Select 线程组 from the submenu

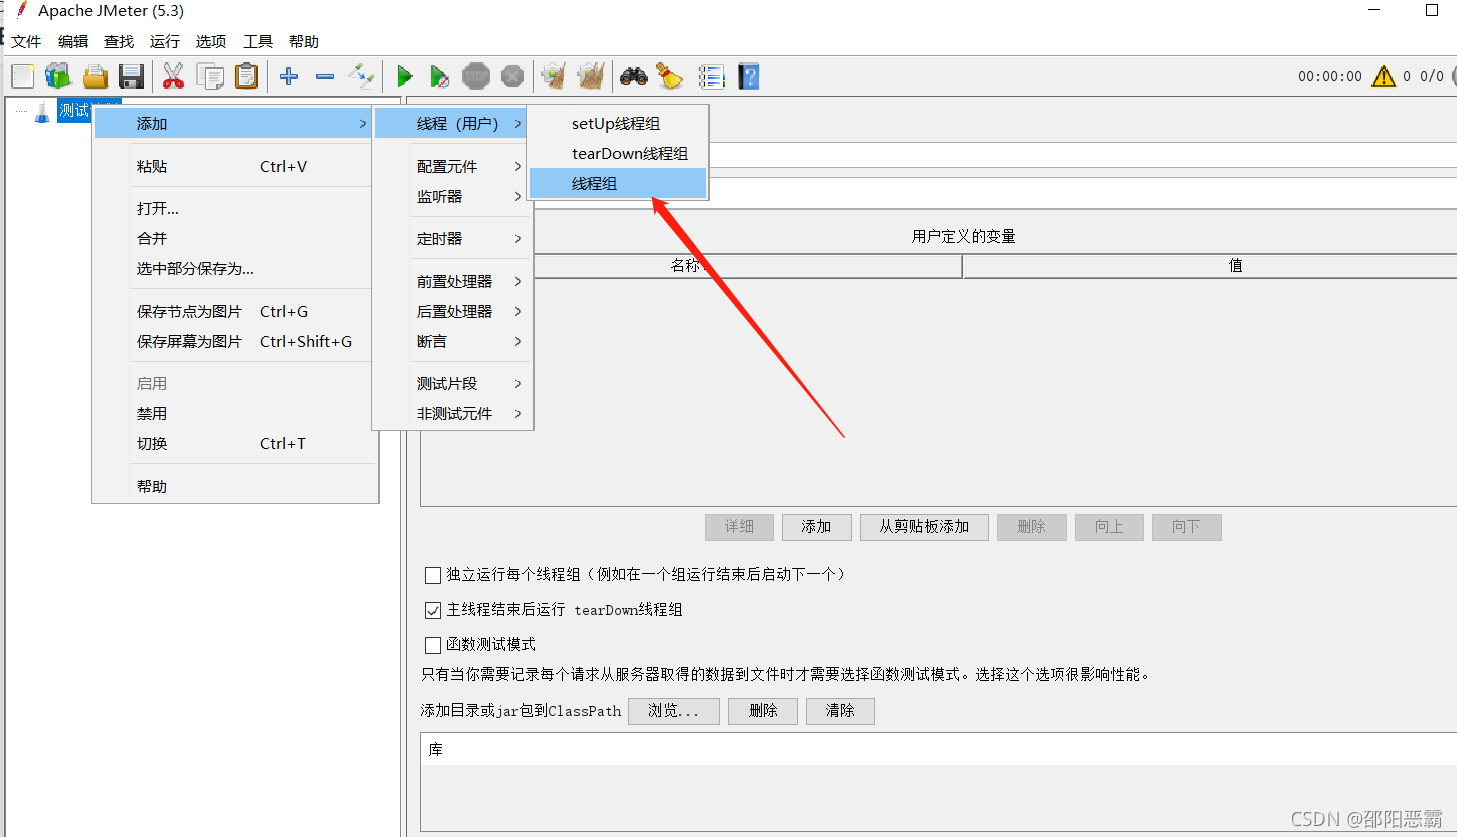[618, 183]
